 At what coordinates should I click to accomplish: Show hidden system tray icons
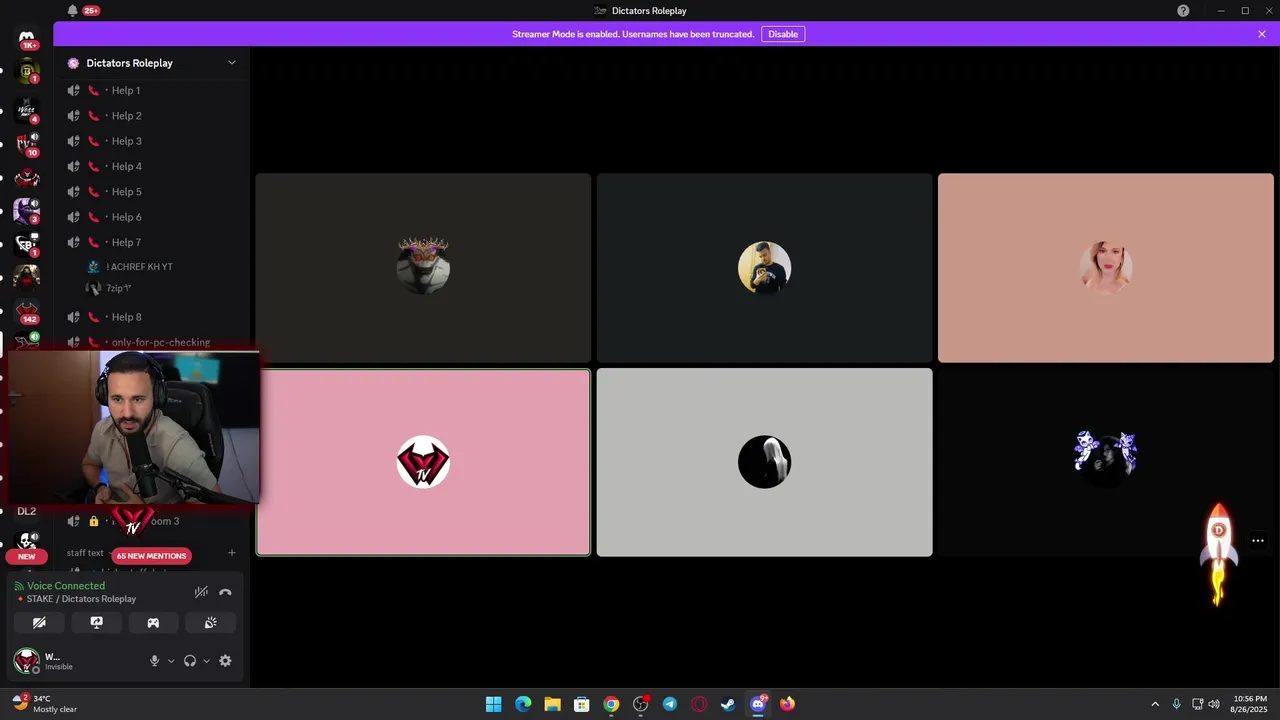click(x=1155, y=704)
